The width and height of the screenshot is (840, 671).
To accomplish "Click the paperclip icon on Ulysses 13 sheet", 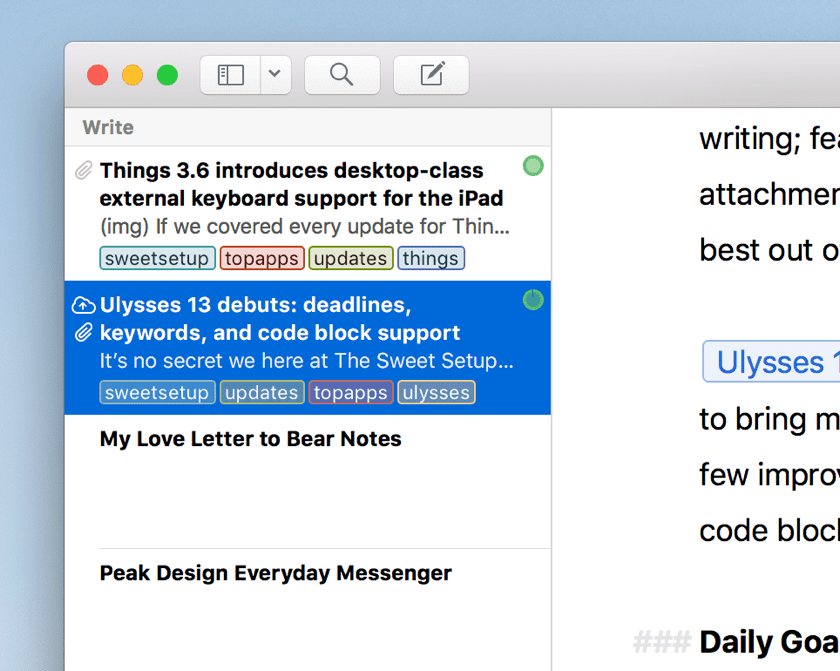I will pos(83,333).
